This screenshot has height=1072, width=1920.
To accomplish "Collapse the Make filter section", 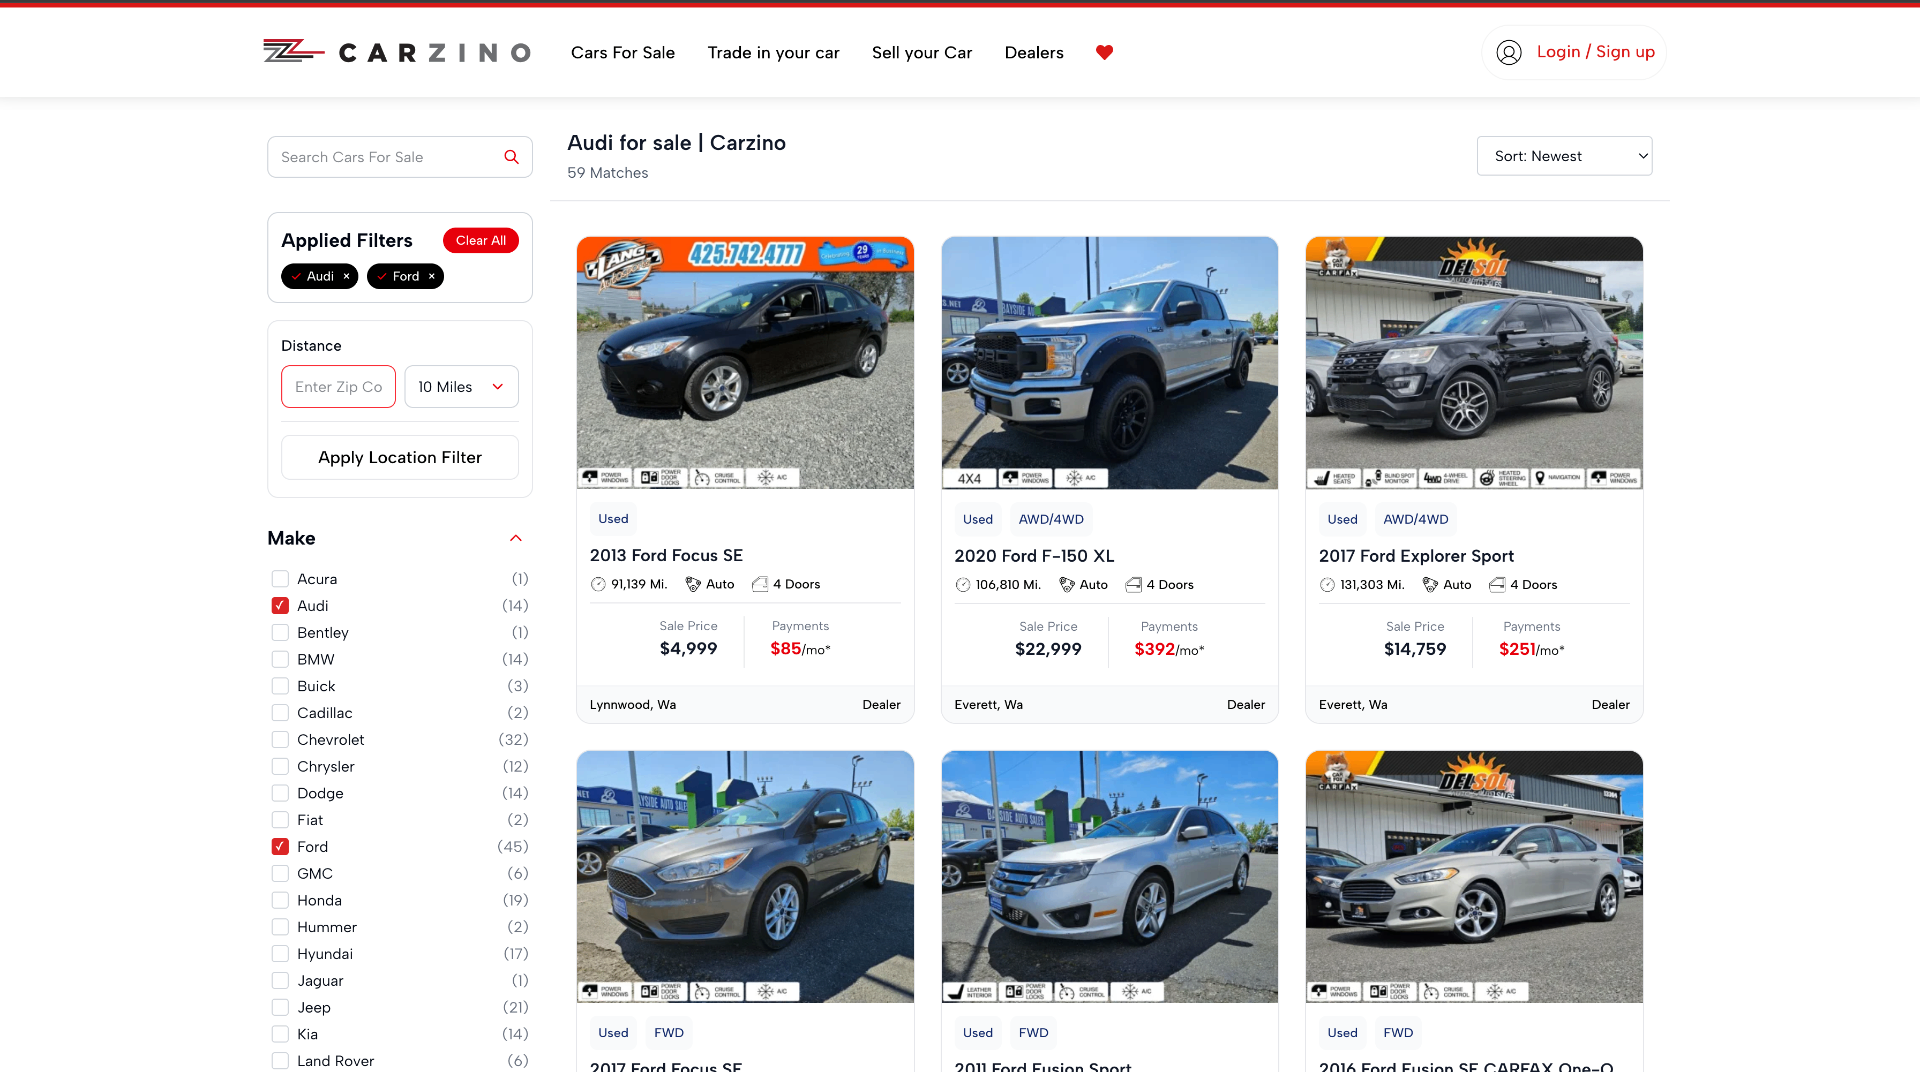I will click(x=516, y=538).
